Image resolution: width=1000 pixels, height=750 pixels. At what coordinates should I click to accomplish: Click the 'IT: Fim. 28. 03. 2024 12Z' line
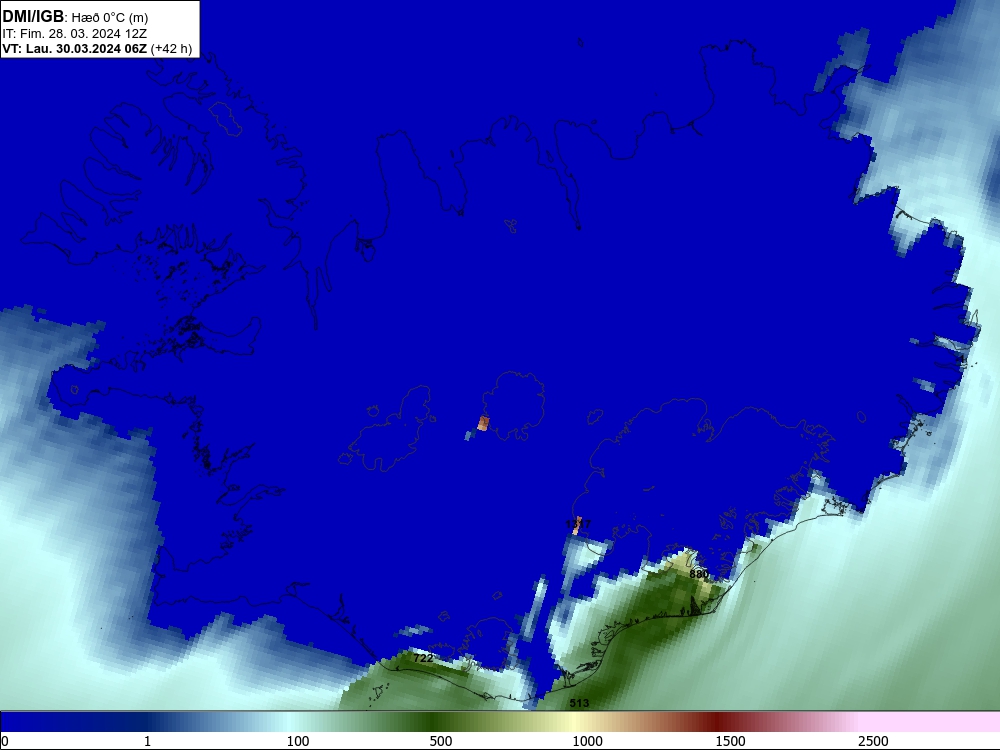[x=75, y=34]
